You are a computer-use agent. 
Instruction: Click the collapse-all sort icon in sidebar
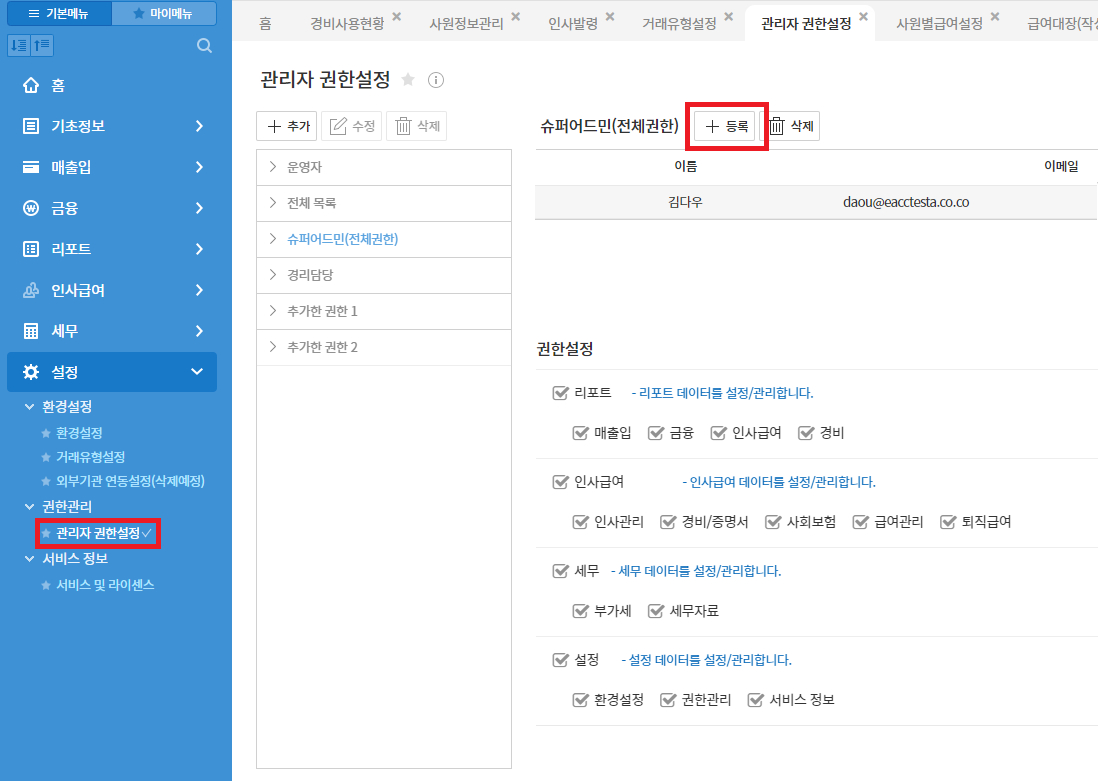pyautogui.click(x=42, y=45)
